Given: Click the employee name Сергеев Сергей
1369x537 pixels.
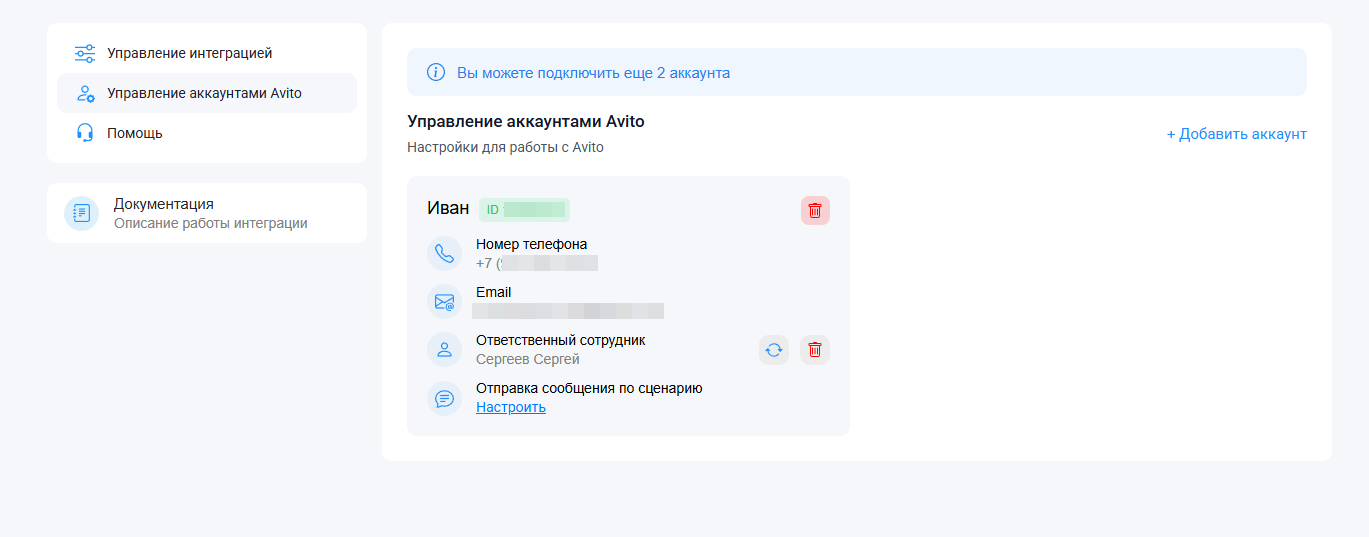Looking at the screenshot, I should tap(527, 359).
